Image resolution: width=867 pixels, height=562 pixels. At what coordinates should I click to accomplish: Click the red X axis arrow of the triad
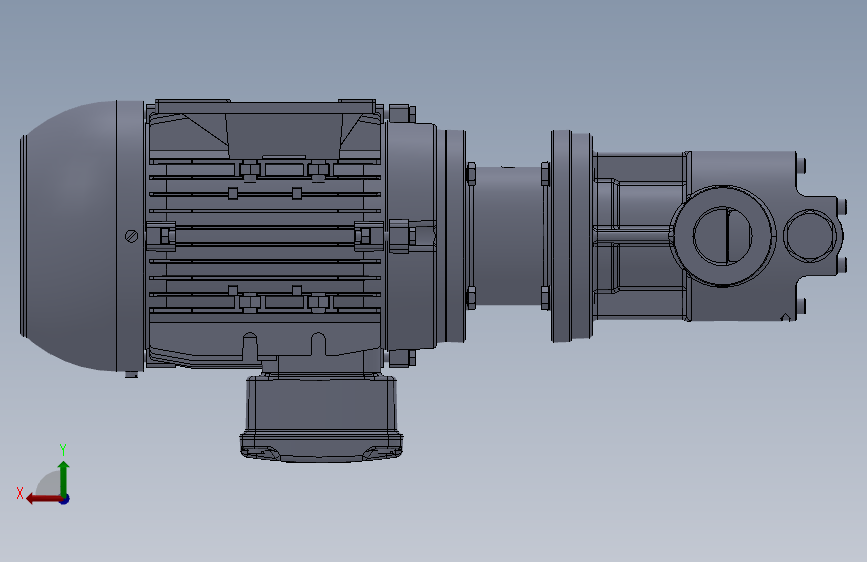(44, 499)
